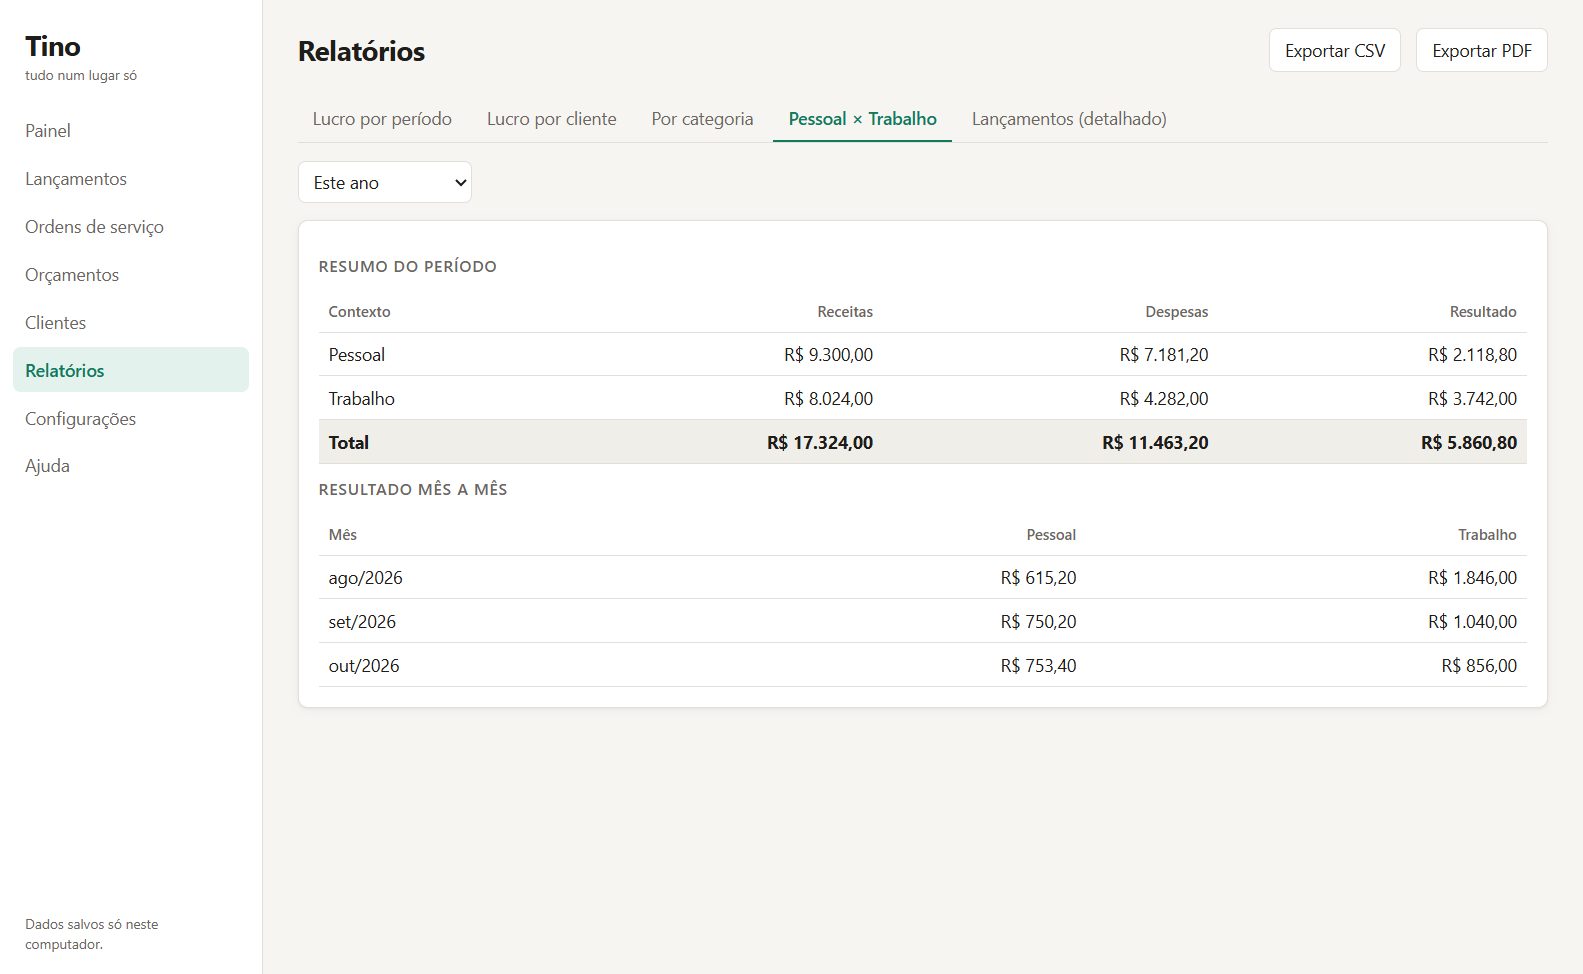1583x974 pixels.
Task: Click the Exportar PDF button
Action: (1482, 50)
